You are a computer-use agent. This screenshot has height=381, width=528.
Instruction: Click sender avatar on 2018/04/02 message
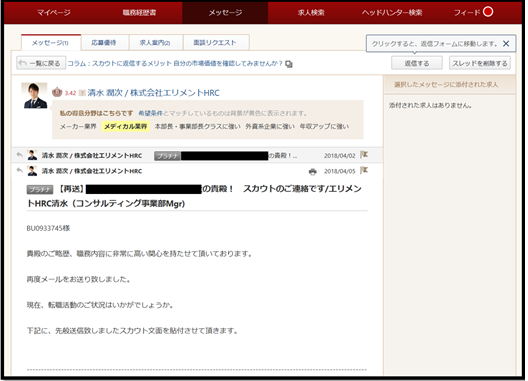[x=32, y=155]
